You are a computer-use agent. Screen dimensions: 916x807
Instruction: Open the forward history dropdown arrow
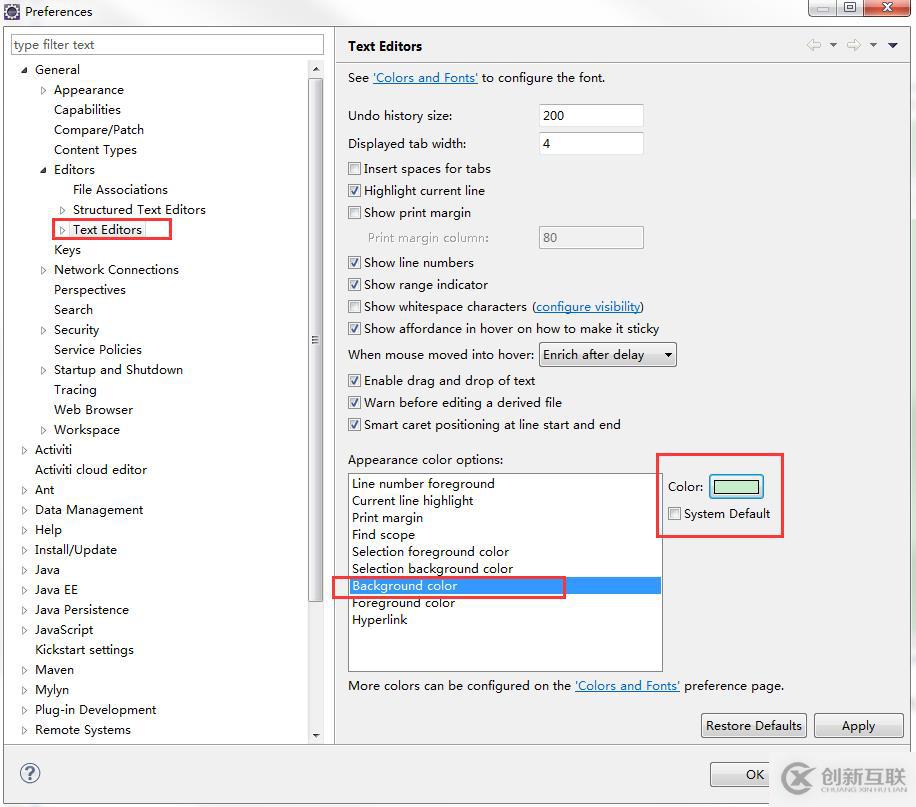coord(873,45)
